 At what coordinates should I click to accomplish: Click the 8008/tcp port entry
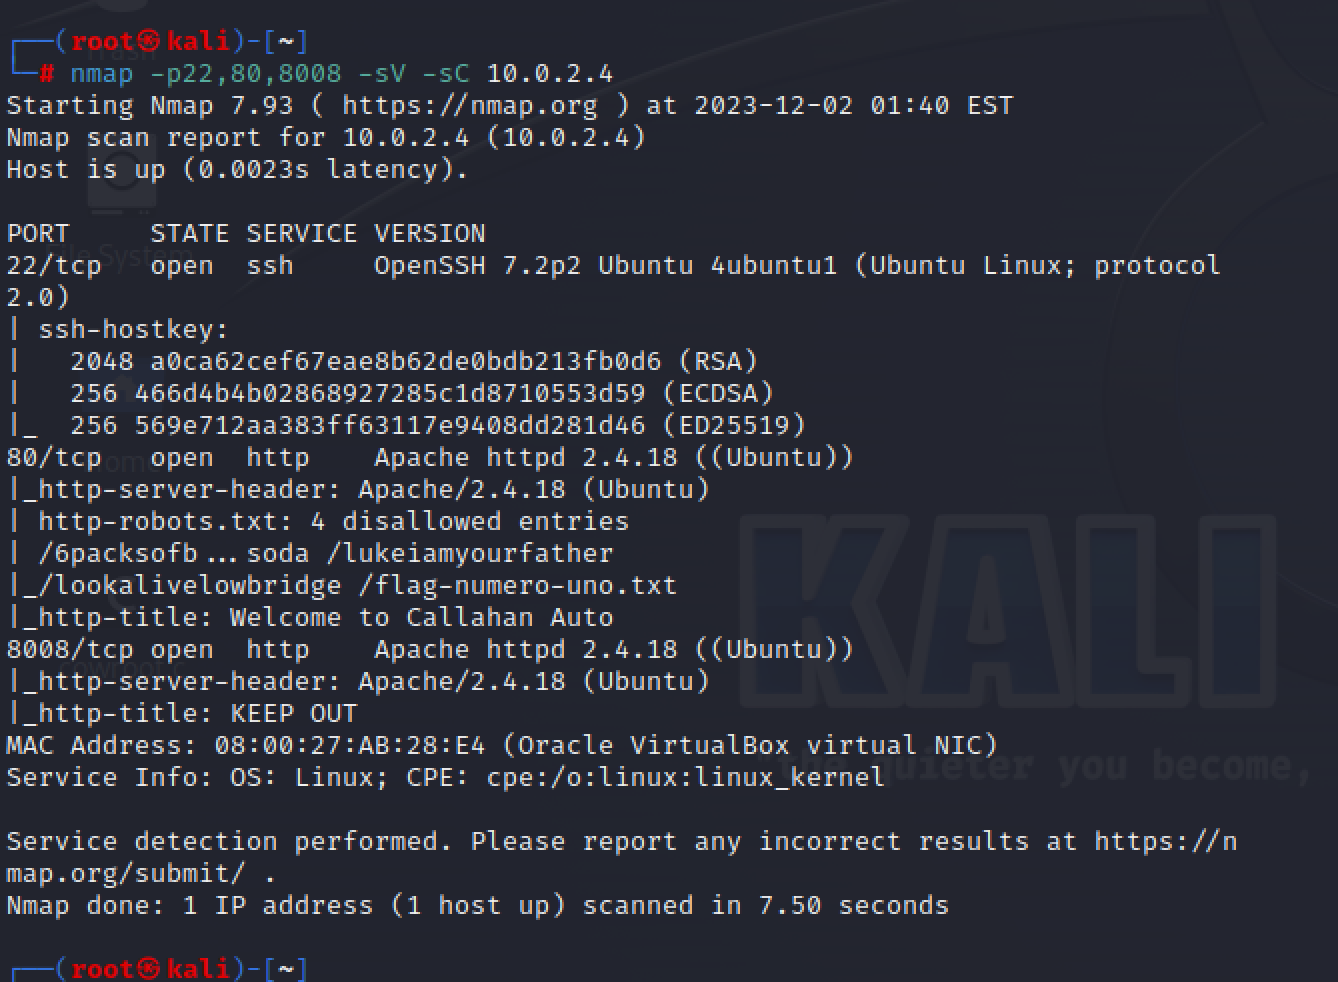pos(69,650)
